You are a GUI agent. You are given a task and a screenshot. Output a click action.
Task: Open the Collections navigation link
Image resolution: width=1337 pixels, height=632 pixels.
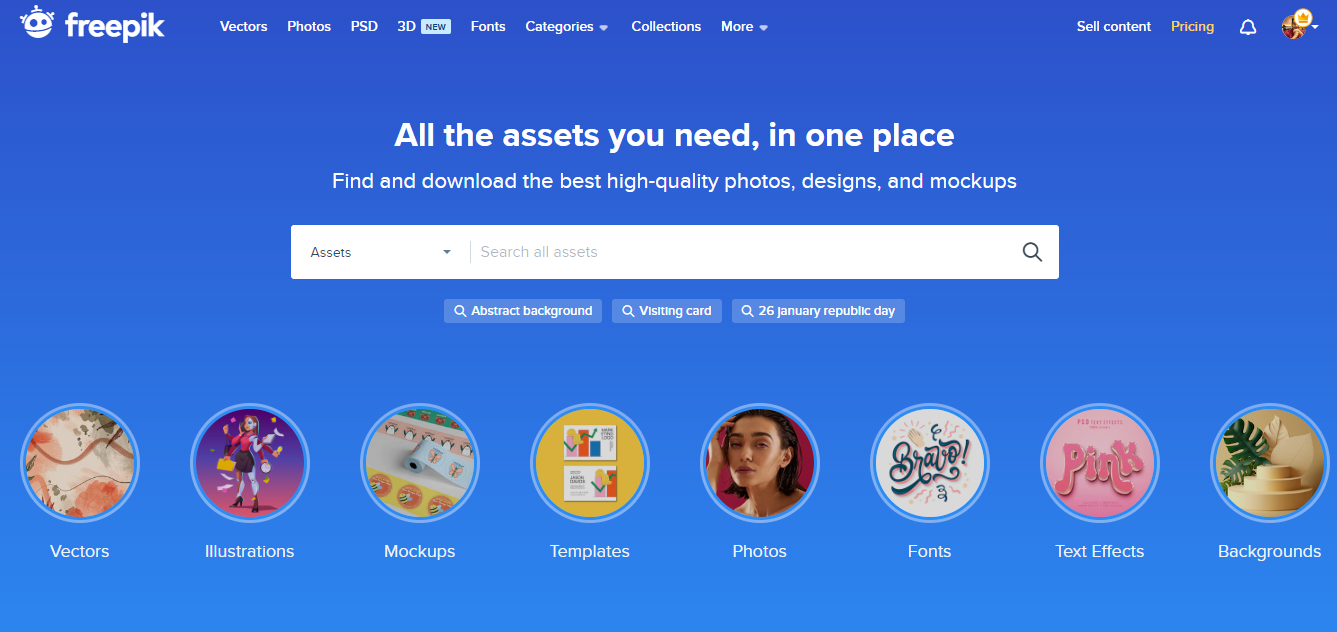pos(666,27)
